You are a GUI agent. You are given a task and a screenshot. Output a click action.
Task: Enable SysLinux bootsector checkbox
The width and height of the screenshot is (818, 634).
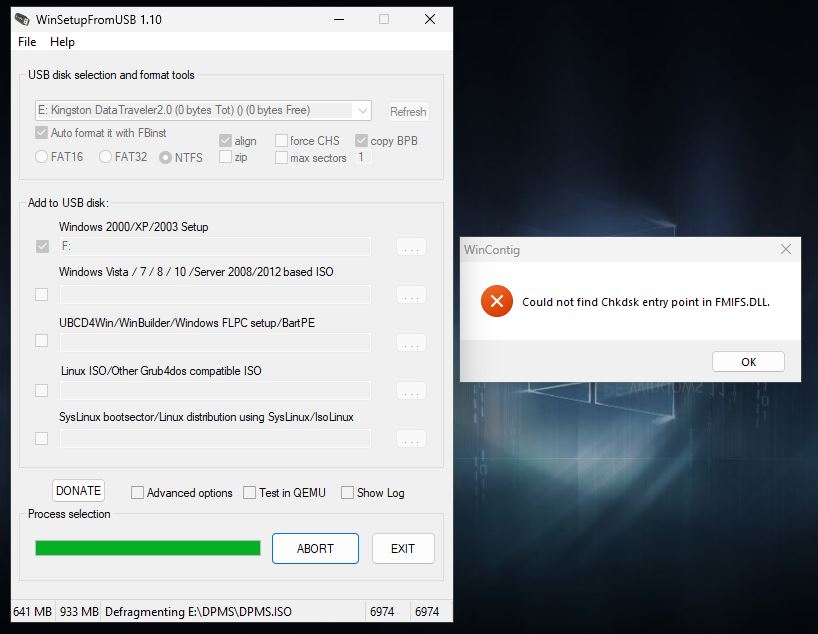pos(41,438)
